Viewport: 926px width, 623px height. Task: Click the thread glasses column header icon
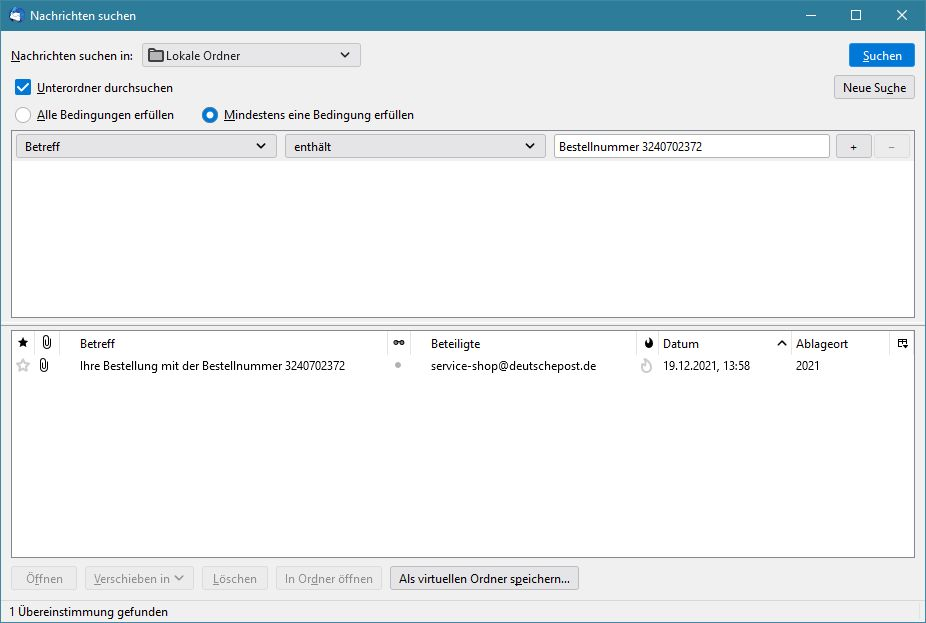(x=399, y=343)
